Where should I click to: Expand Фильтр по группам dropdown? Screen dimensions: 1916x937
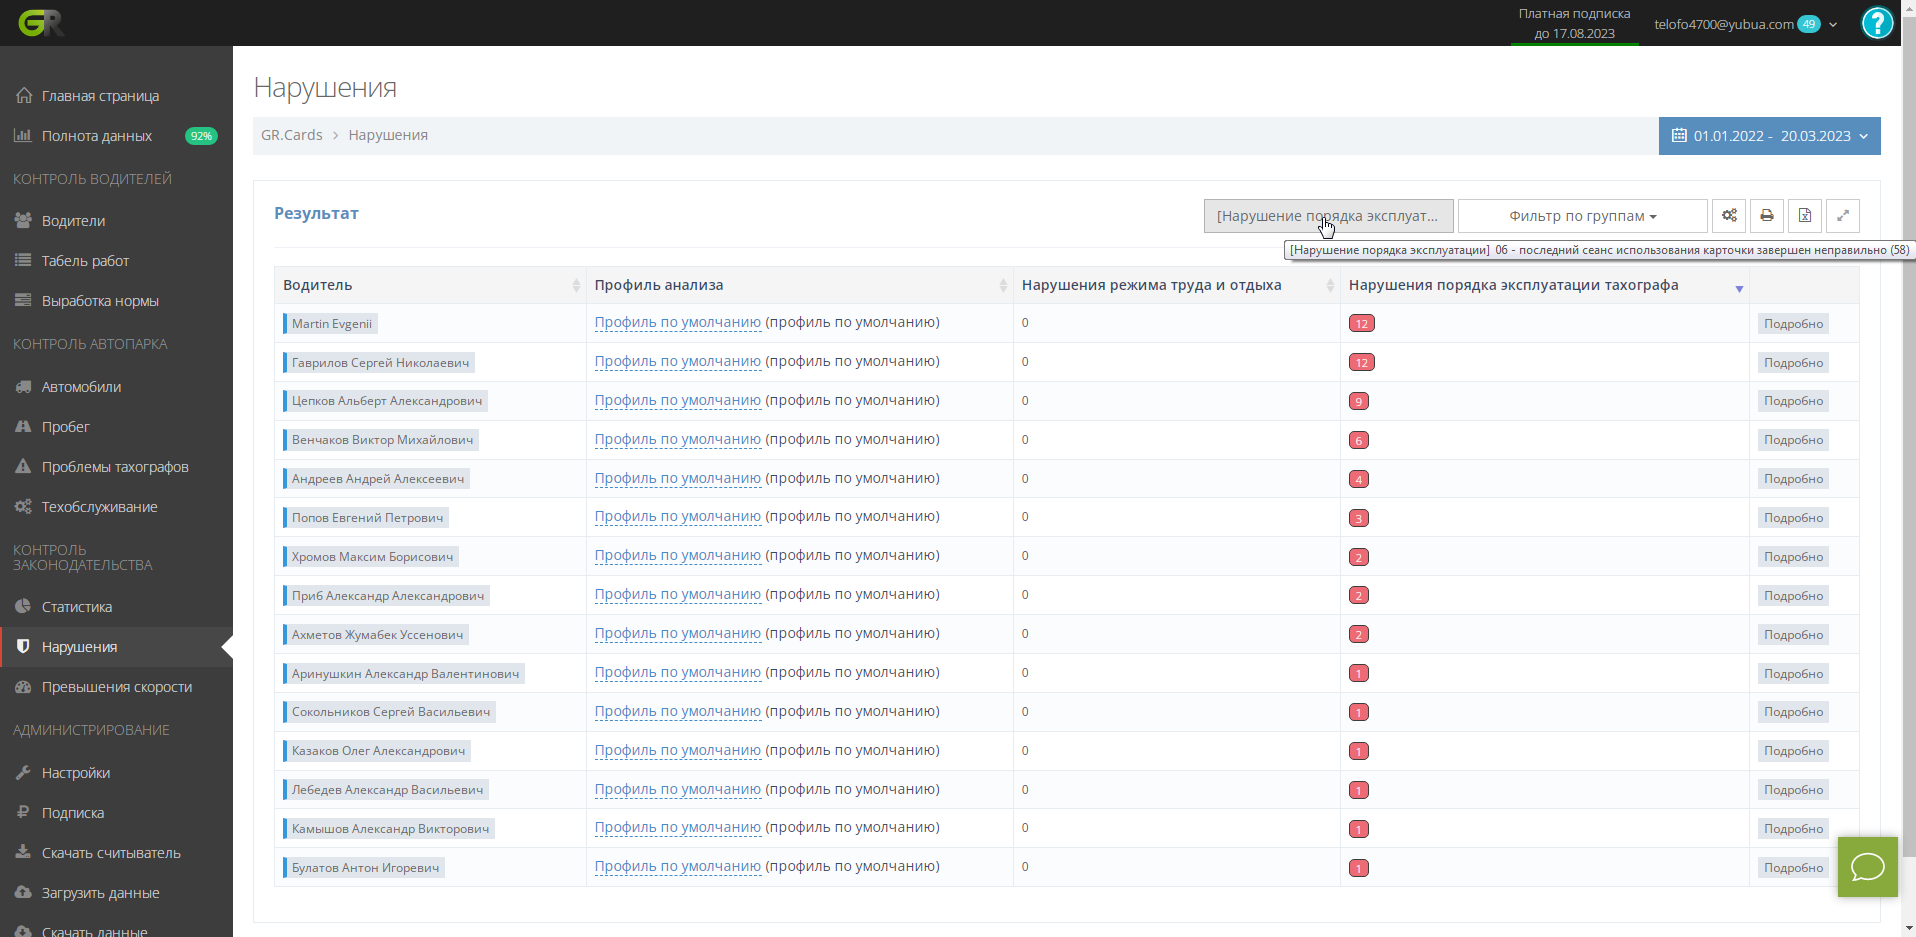coord(1582,216)
